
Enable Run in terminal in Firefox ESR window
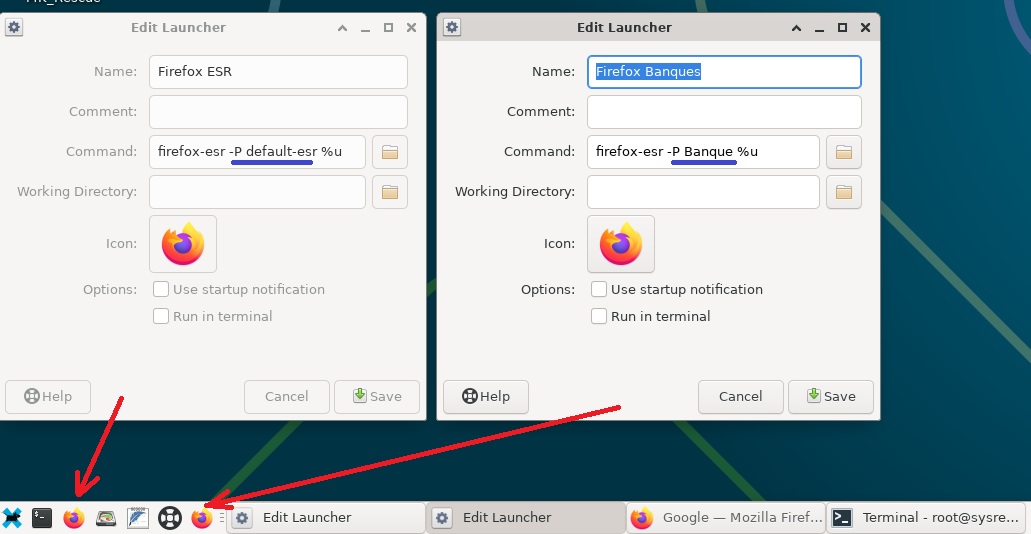pos(160,316)
